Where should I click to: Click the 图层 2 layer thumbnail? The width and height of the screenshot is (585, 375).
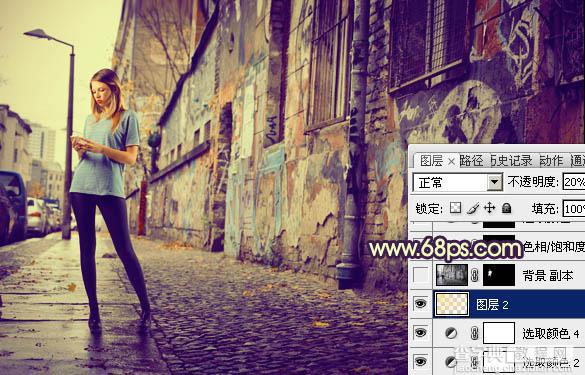tap(452, 304)
